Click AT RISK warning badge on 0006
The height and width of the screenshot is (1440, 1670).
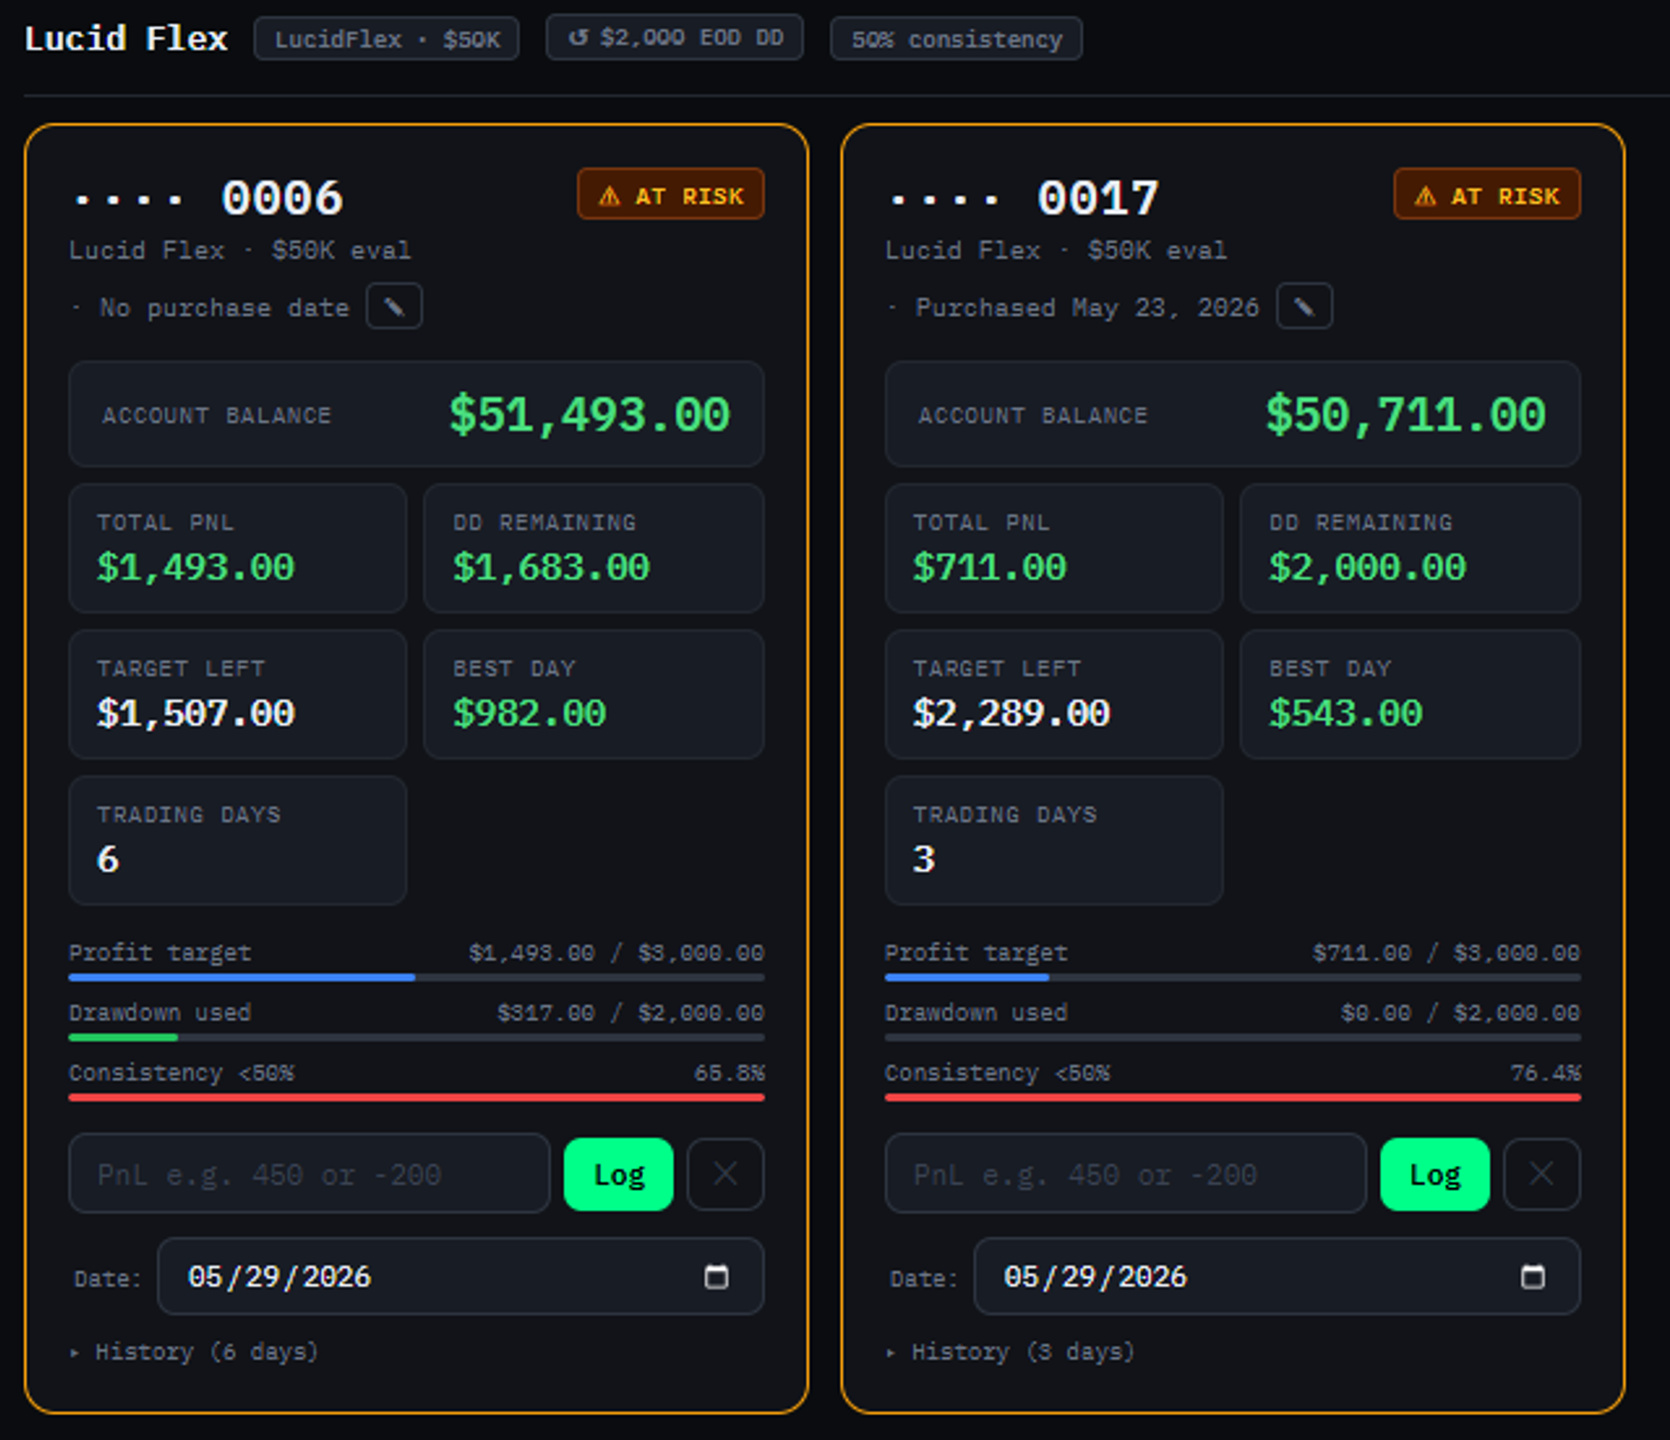click(671, 194)
